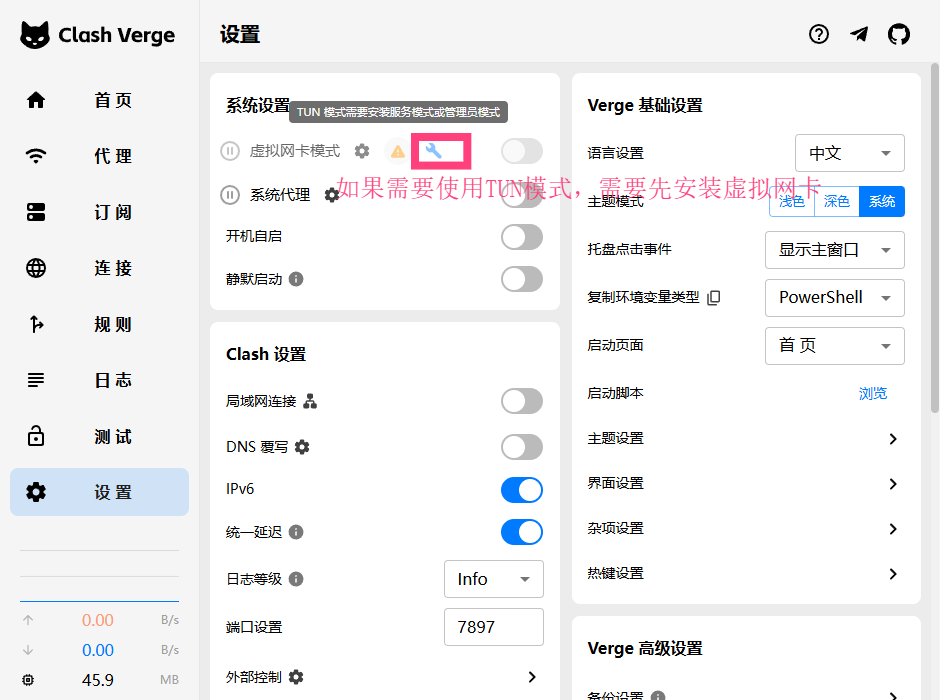Turn off the 统一延迟 toggle
940x700 pixels.
pyautogui.click(x=521, y=532)
